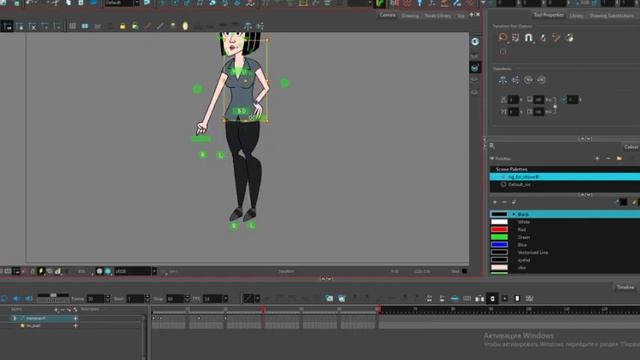Click the palette folder icon
The image size is (640, 360).
tap(620, 158)
